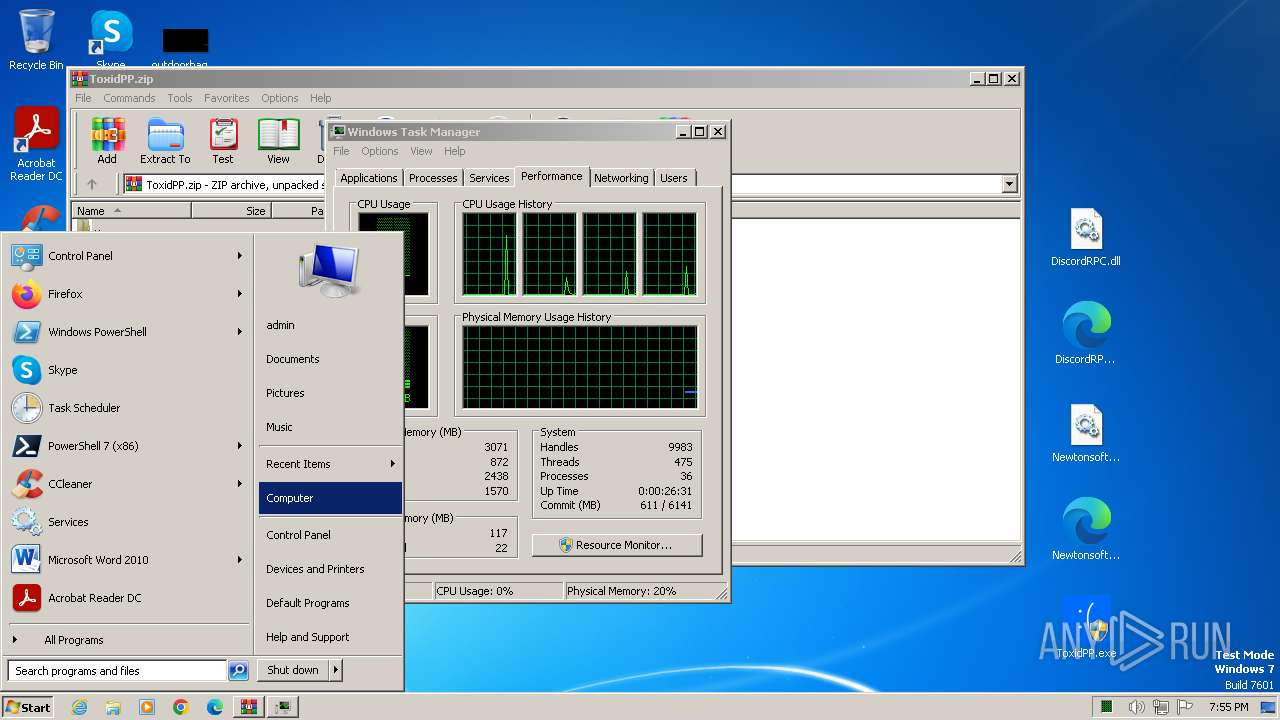The width and height of the screenshot is (1280, 720).
Task: Expand Microsoft Word 2010 jump list arrow
Action: [x=240, y=560]
